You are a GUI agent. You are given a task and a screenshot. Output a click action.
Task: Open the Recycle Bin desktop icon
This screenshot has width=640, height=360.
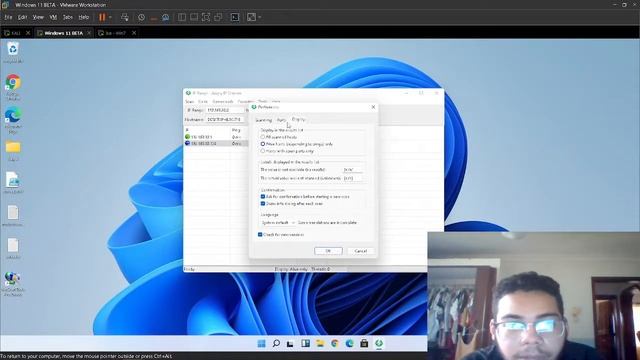[x=13, y=53]
